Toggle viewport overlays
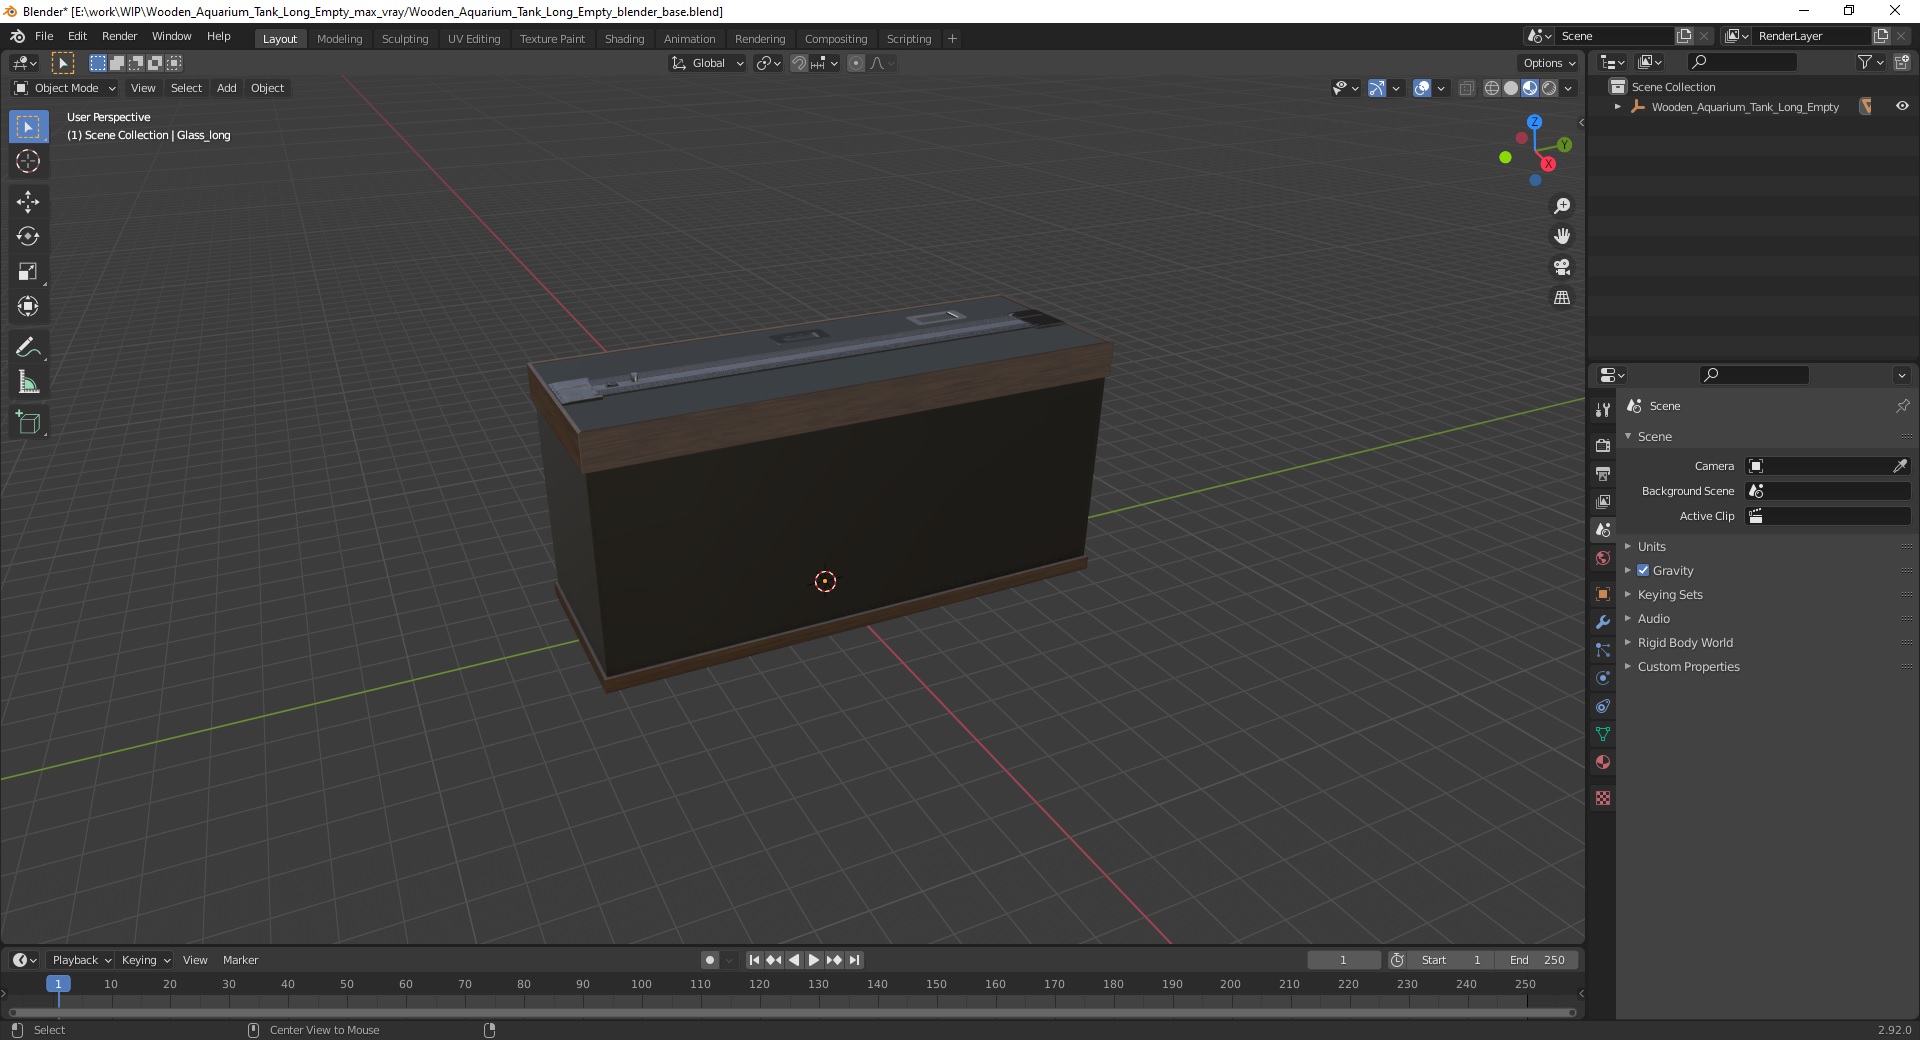Viewport: 1920px width, 1040px height. point(1422,88)
